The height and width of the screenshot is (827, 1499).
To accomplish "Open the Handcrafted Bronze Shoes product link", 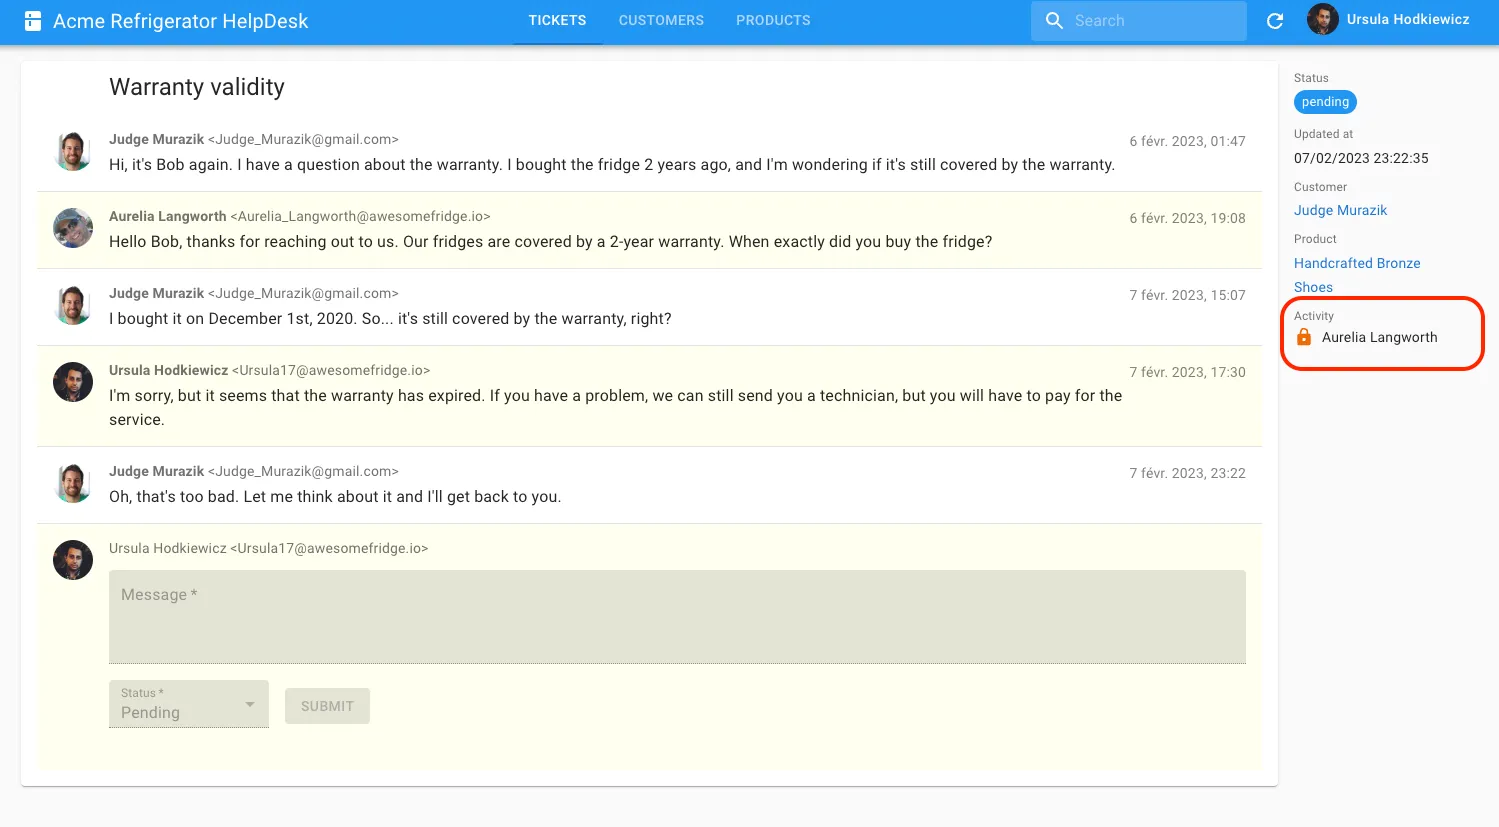I will (x=1356, y=264).
